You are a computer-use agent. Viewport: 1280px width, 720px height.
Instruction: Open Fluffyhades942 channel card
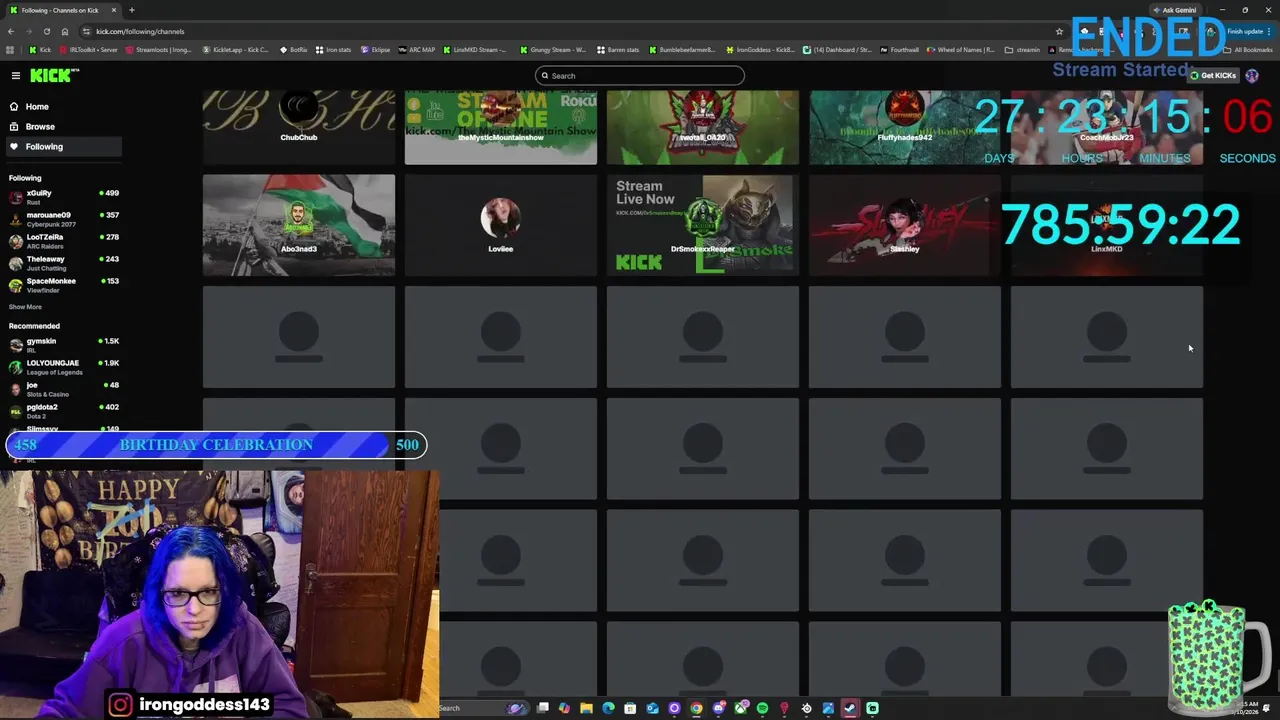(904, 127)
